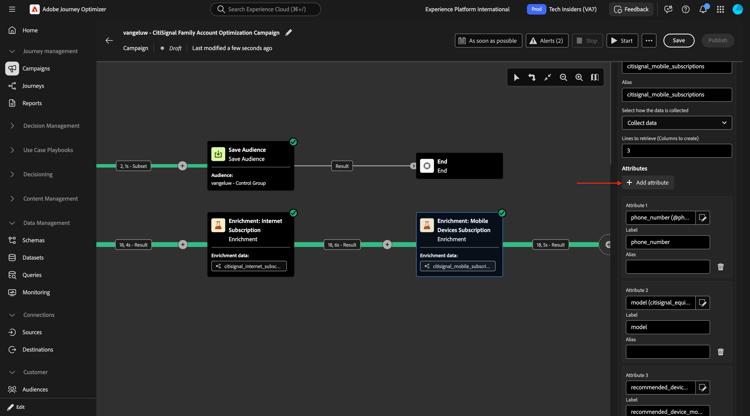This screenshot has width=750, height=416.
Task: Open the help question mark icon
Action: click(685, 9)
